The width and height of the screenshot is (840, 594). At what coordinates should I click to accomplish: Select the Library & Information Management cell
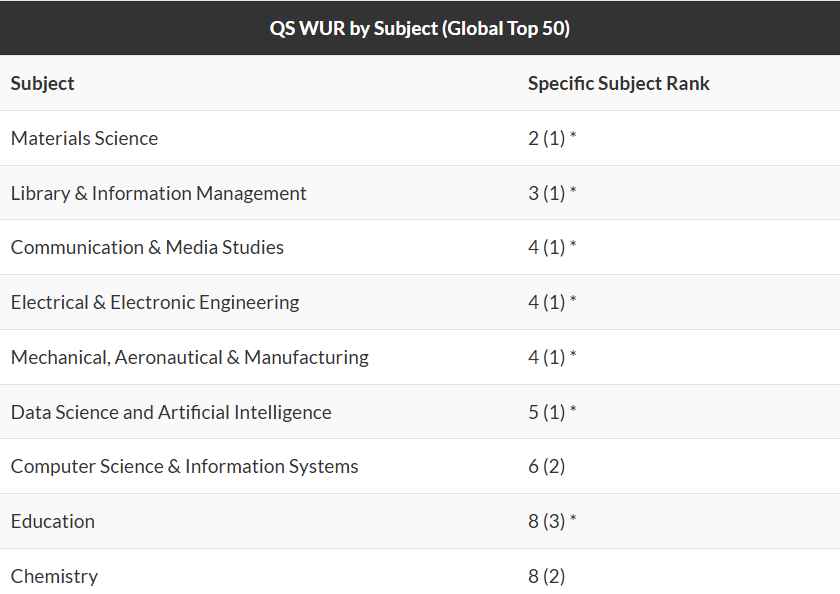159,193
